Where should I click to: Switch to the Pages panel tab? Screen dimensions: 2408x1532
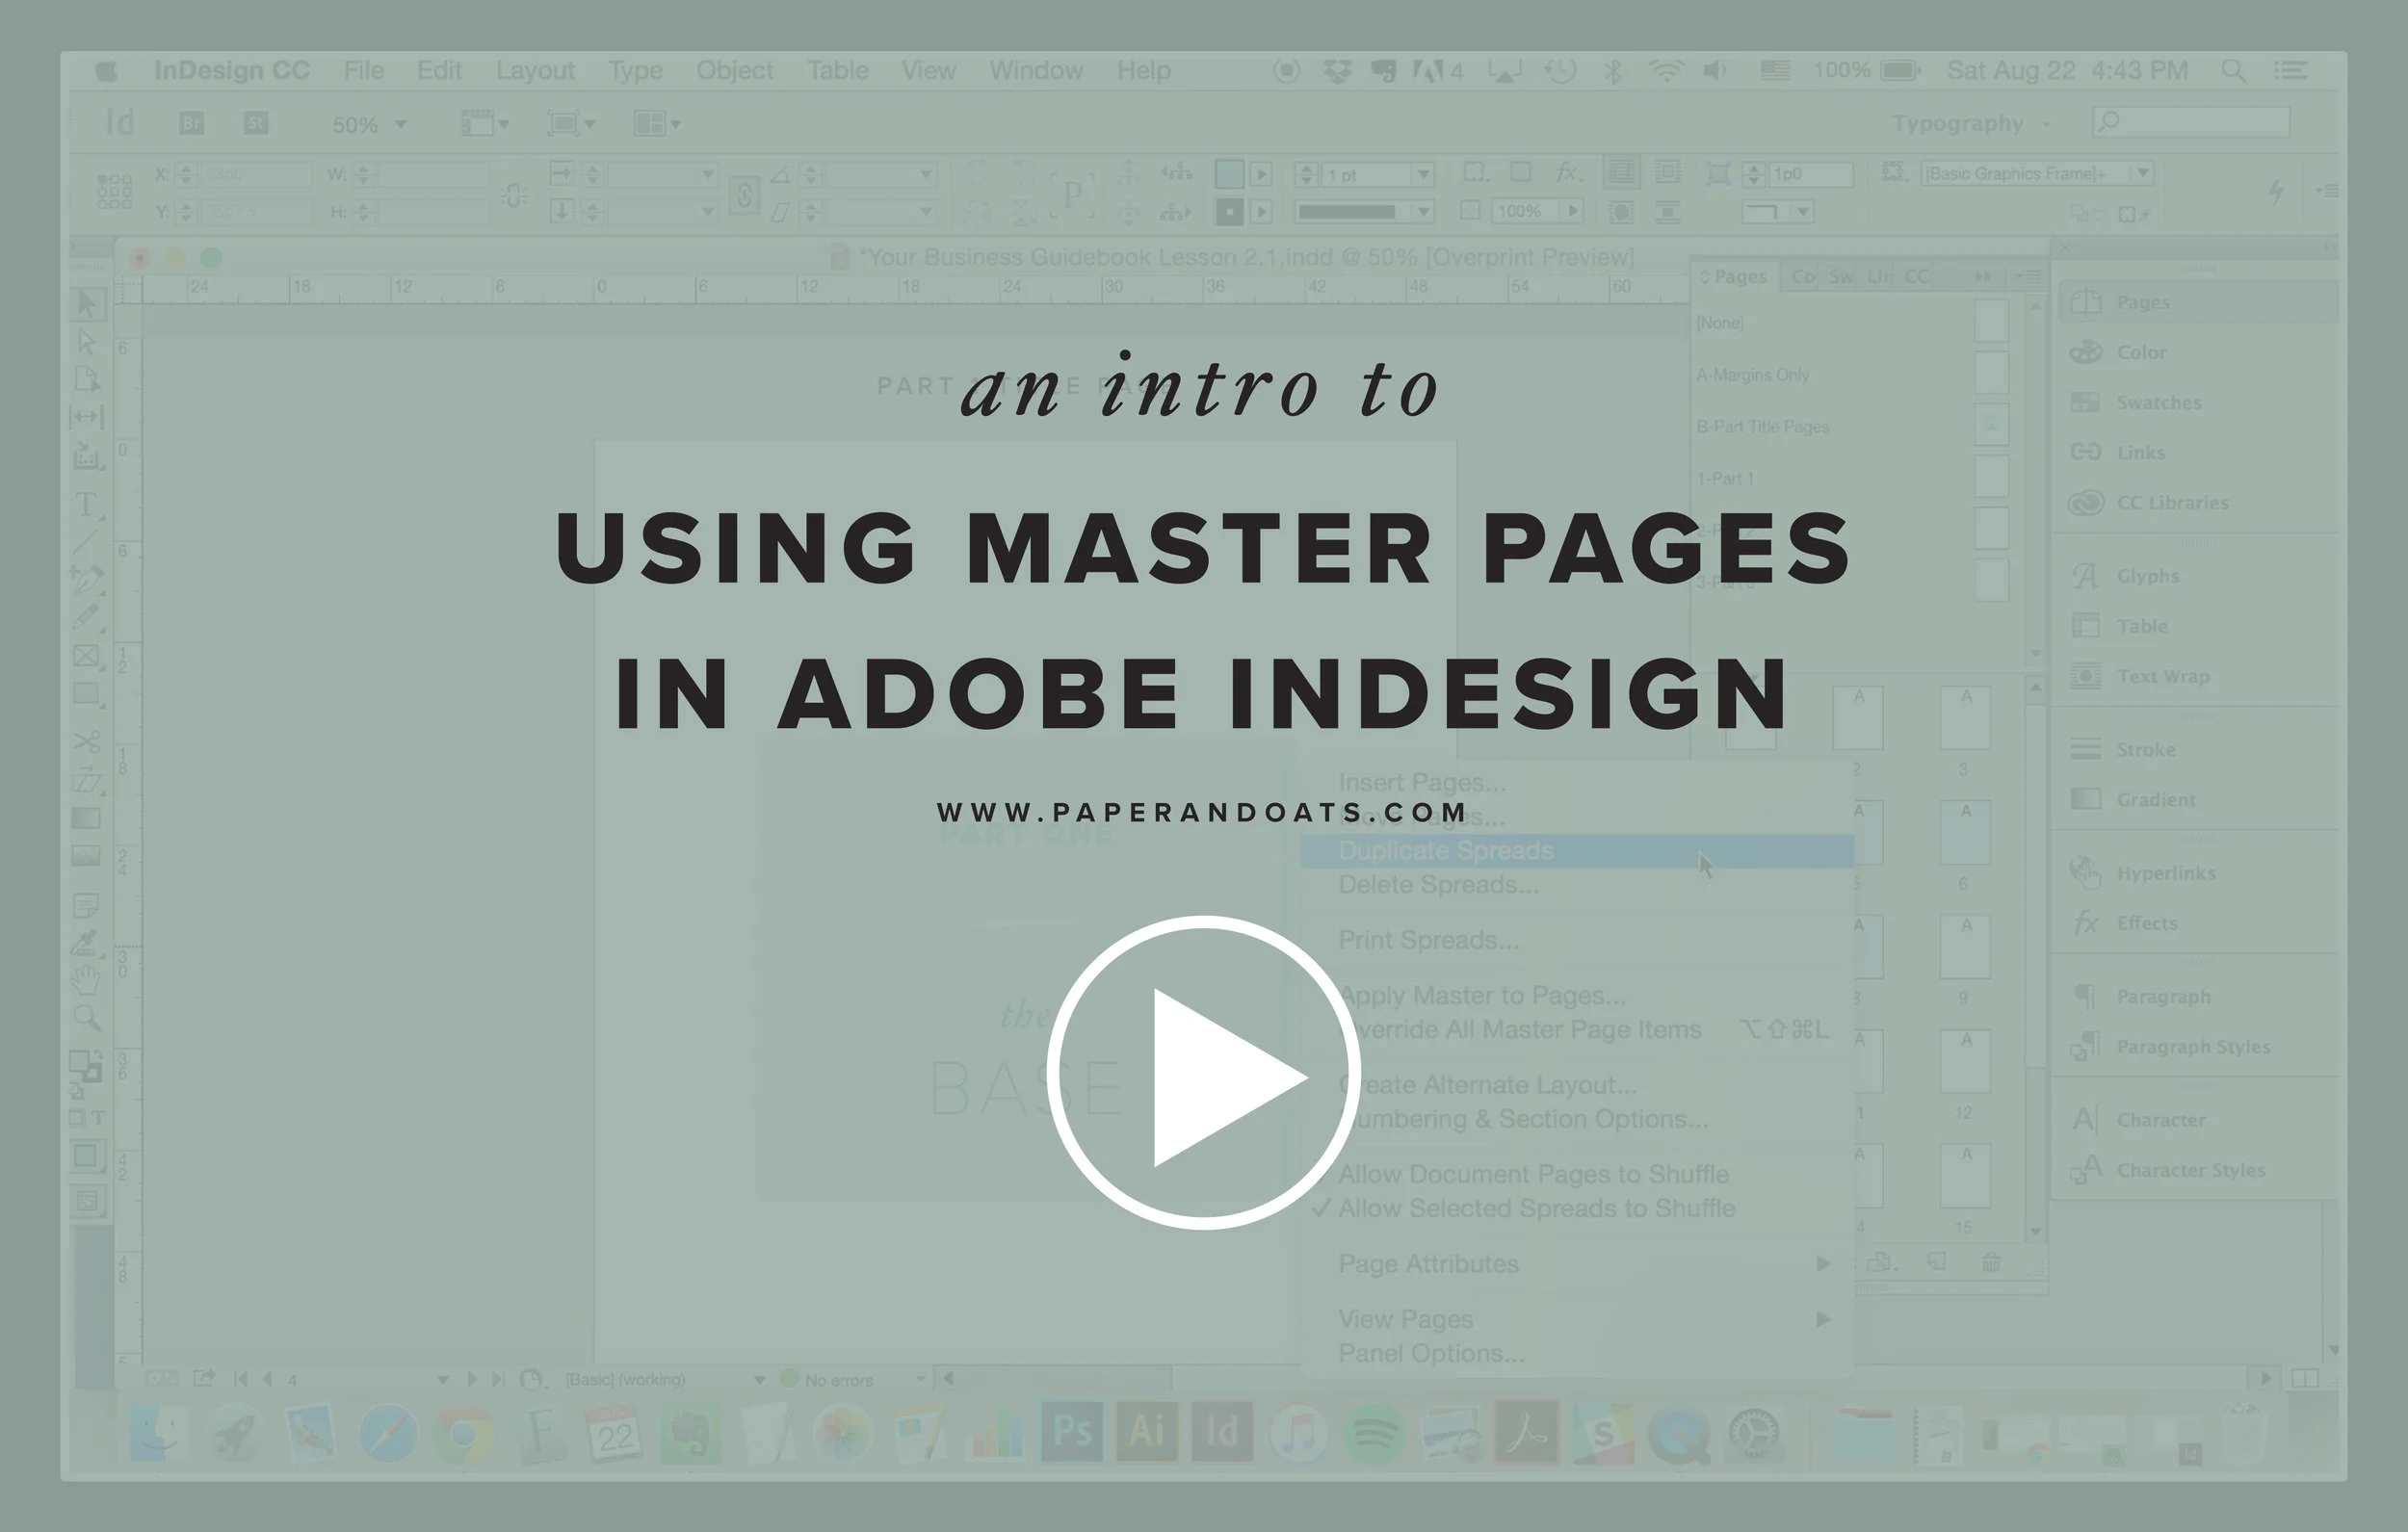click(1735, 277)
